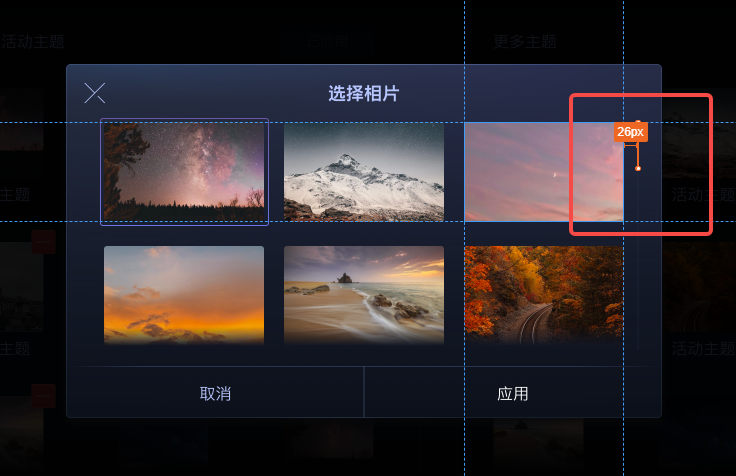Click the orange measurement handle dot
The height and width of the screenshot is (476, 736).
[637, 168]
